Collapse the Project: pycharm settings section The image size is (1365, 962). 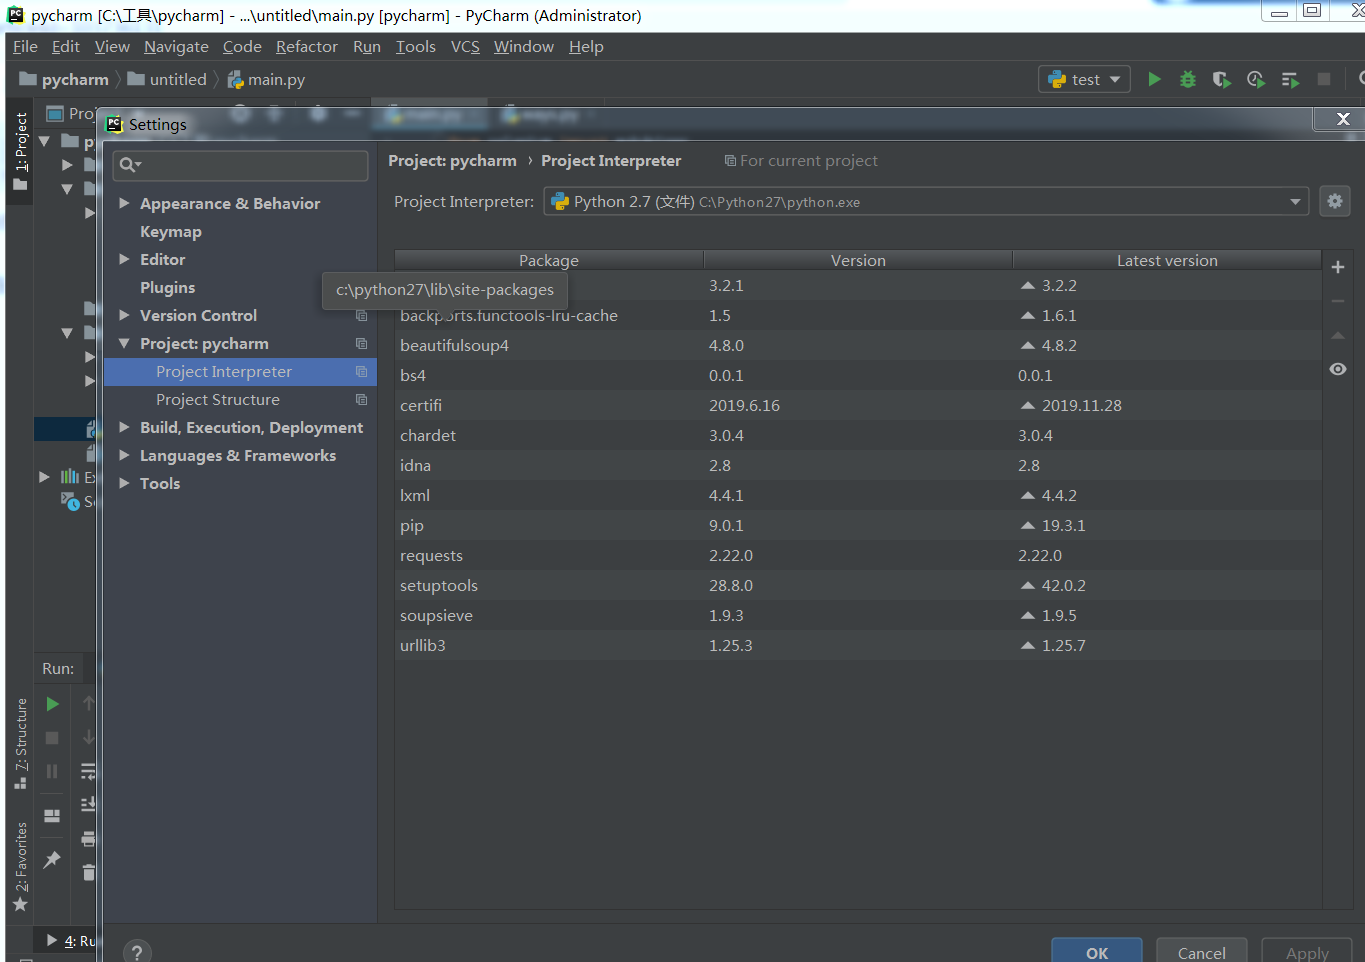point(125,343)
